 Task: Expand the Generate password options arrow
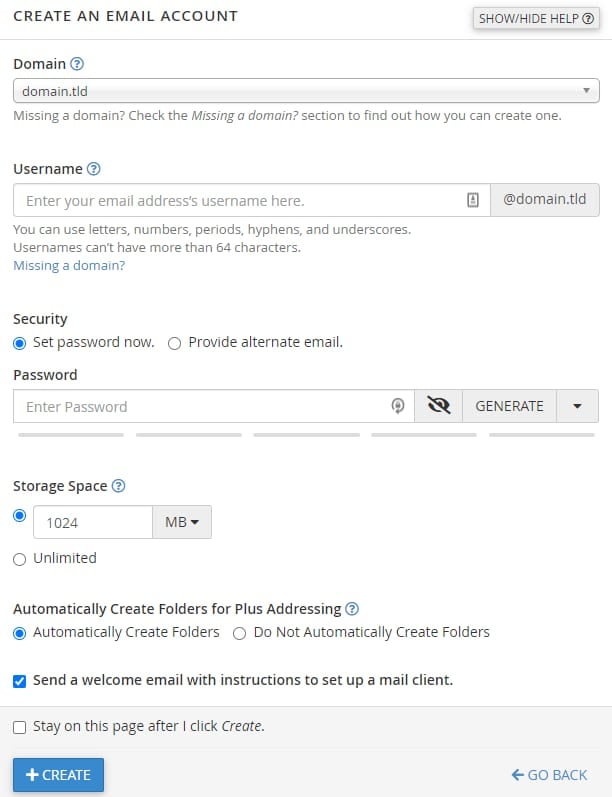click(x=578, y=406)
